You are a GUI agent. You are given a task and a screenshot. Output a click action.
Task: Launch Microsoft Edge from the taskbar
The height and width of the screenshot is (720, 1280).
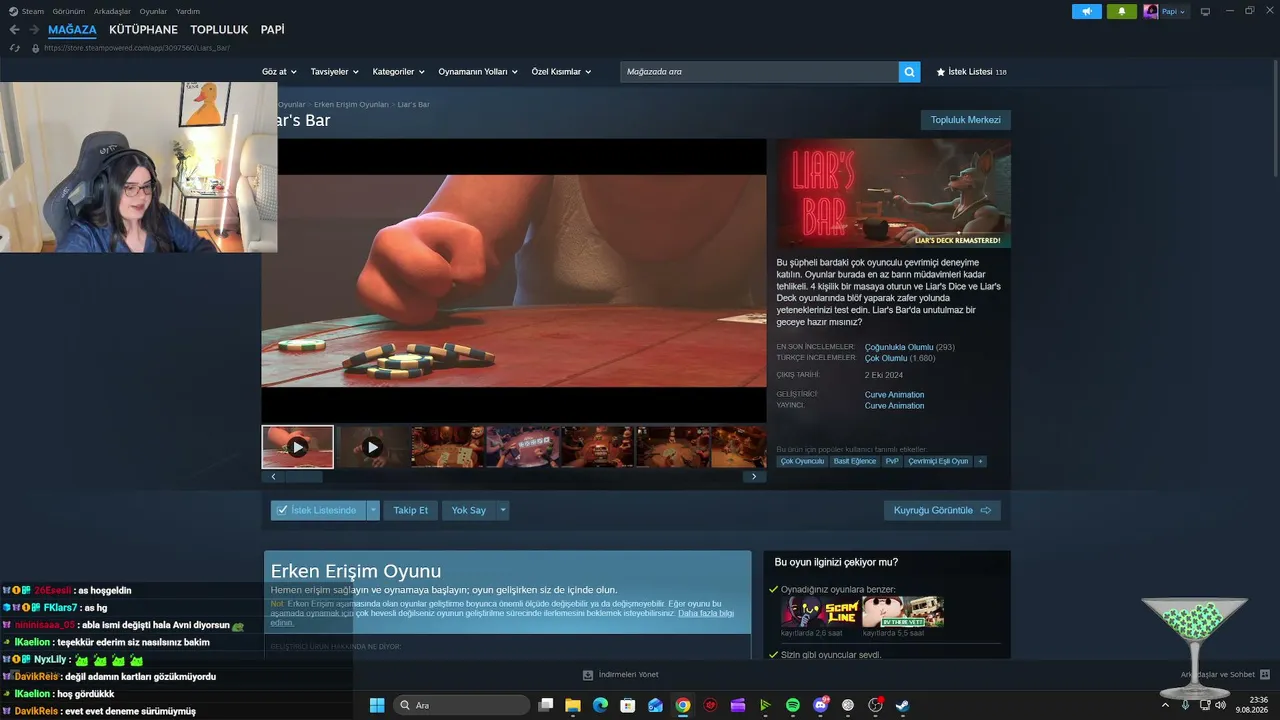[600, 705]
